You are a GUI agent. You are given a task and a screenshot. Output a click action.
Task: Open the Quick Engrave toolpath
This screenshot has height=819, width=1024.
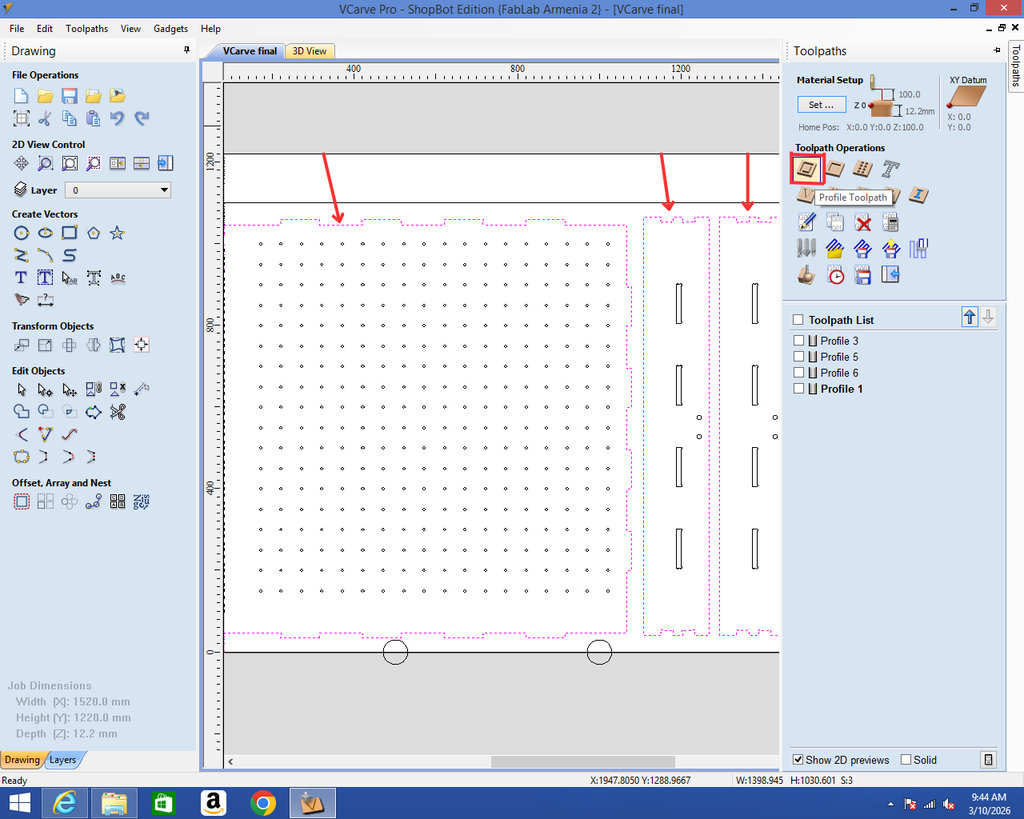891,169
